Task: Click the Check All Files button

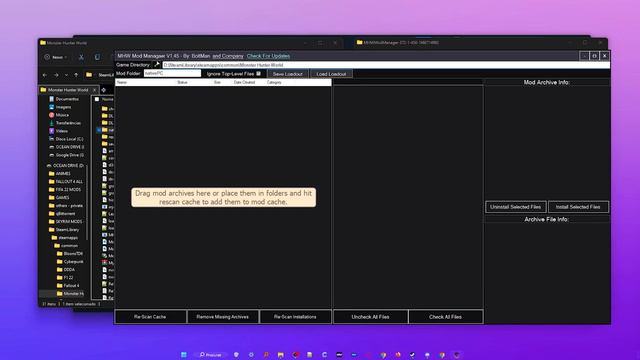Action: pos(445,317)
